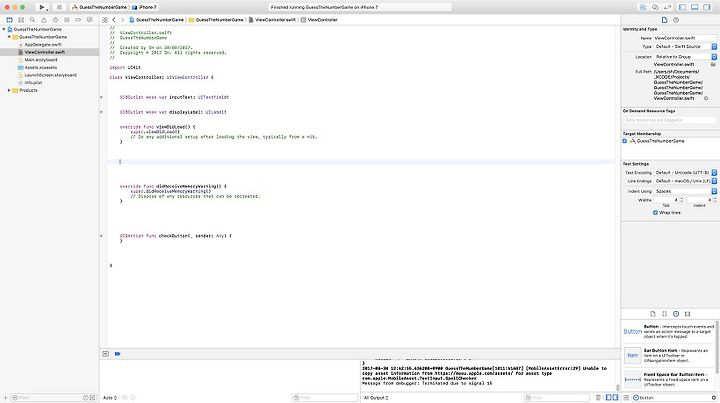Add a new file with plus button

click(5, 398)
